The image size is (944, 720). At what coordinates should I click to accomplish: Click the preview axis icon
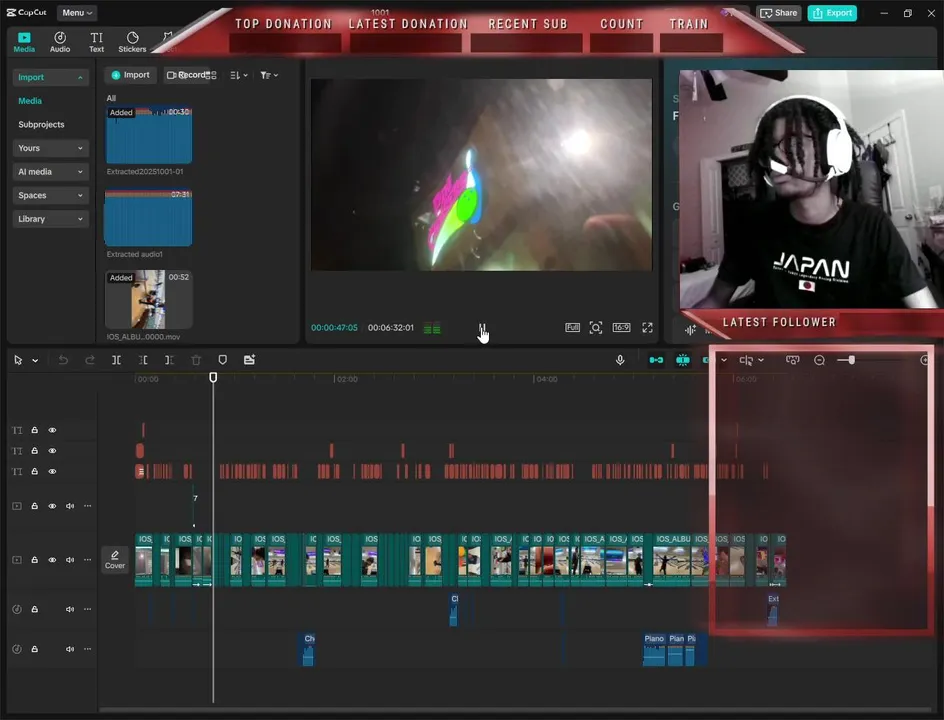[x=747, y=360]
